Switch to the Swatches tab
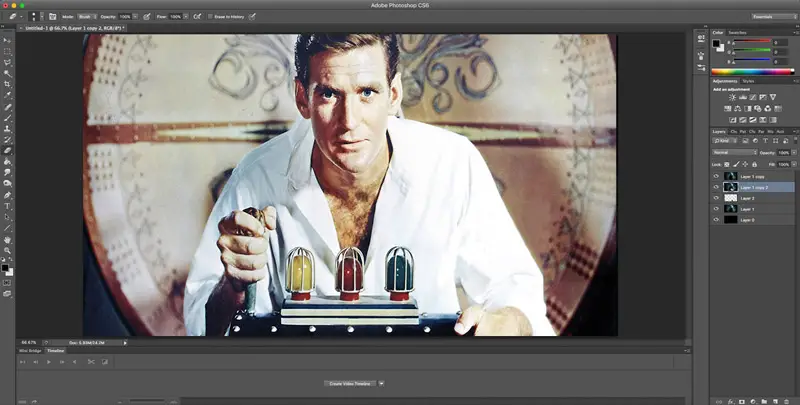The height and width of the screenshot is (405, 800). coord(737,33)
